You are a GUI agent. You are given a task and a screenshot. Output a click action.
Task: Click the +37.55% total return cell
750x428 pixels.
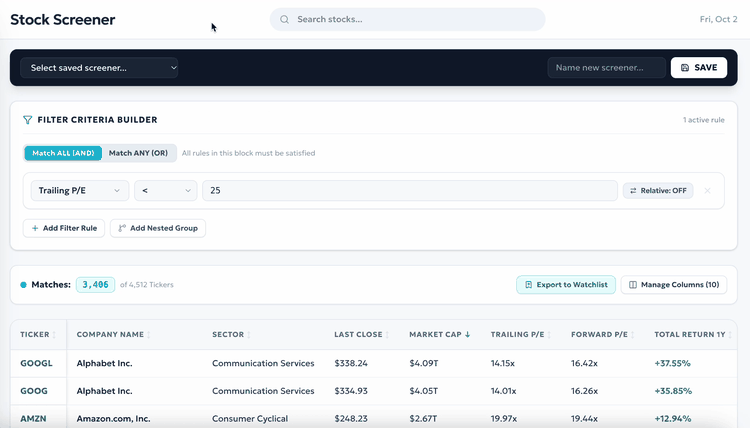click(x=673, y=363)
